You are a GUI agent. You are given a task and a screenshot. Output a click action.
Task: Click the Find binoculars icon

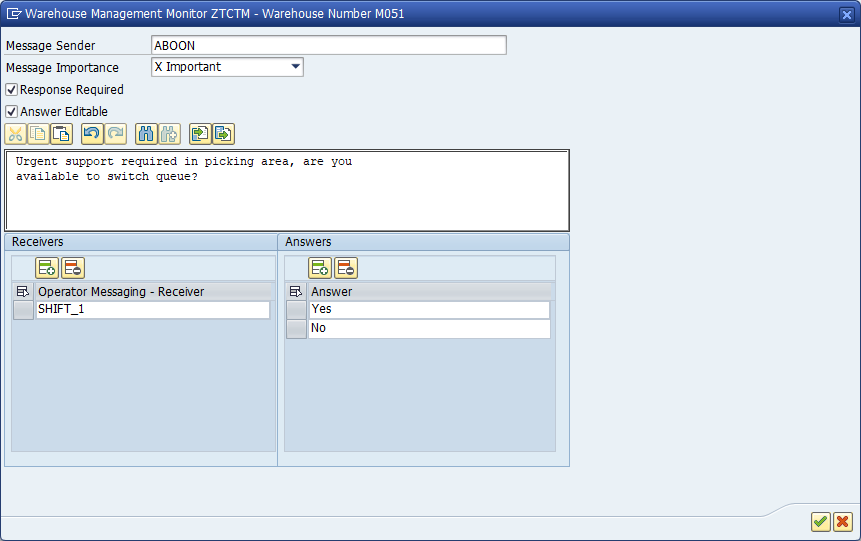146,134
